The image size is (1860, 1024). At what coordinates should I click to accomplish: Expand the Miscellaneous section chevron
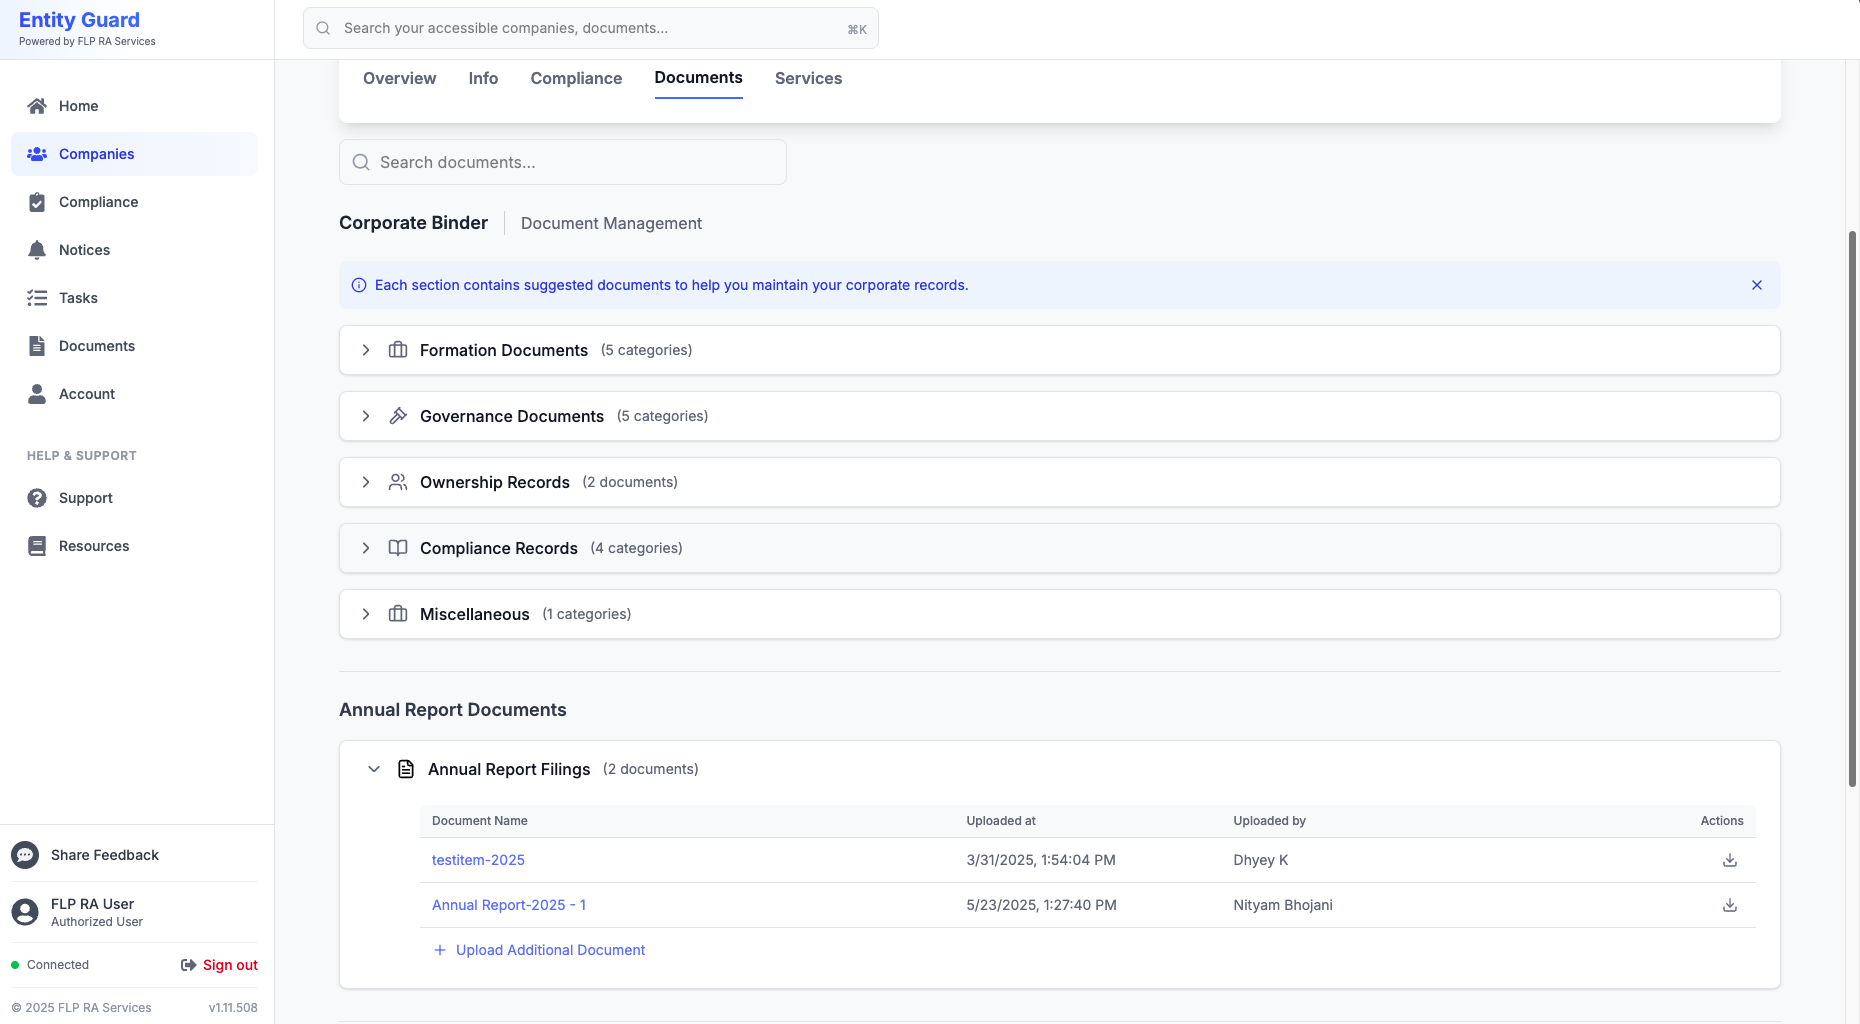point(366,614)
